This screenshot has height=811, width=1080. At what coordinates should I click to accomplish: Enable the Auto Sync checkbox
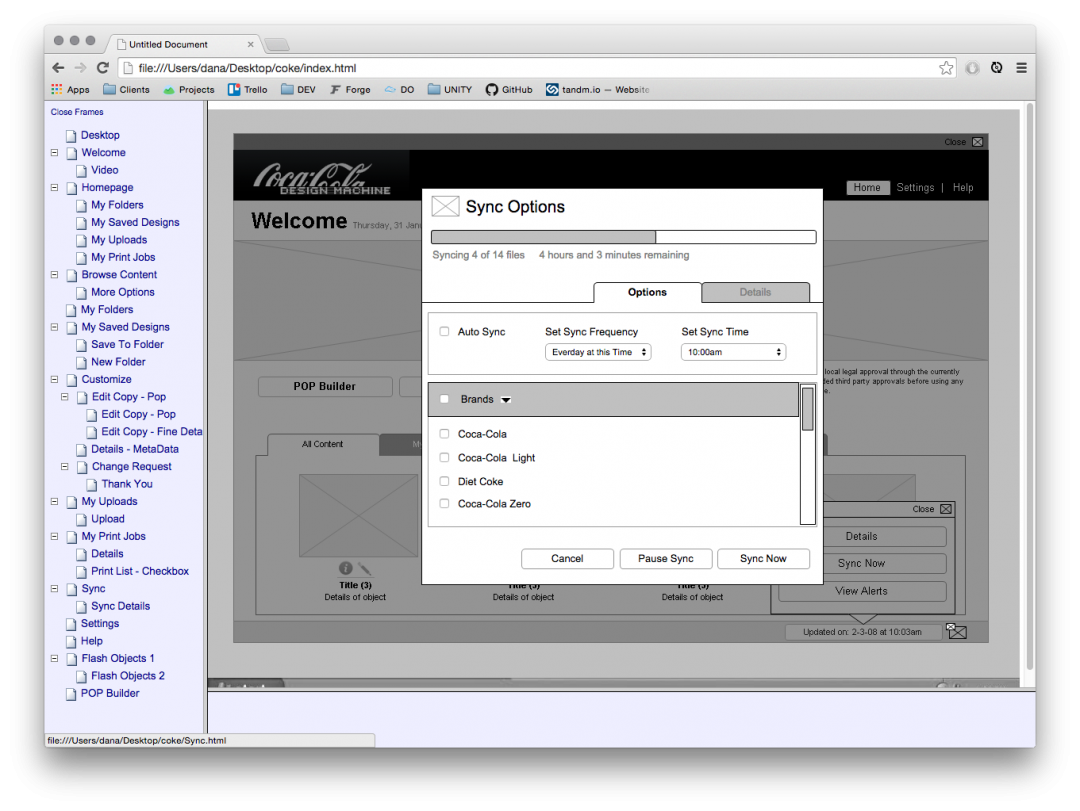[x=444, y=331]
